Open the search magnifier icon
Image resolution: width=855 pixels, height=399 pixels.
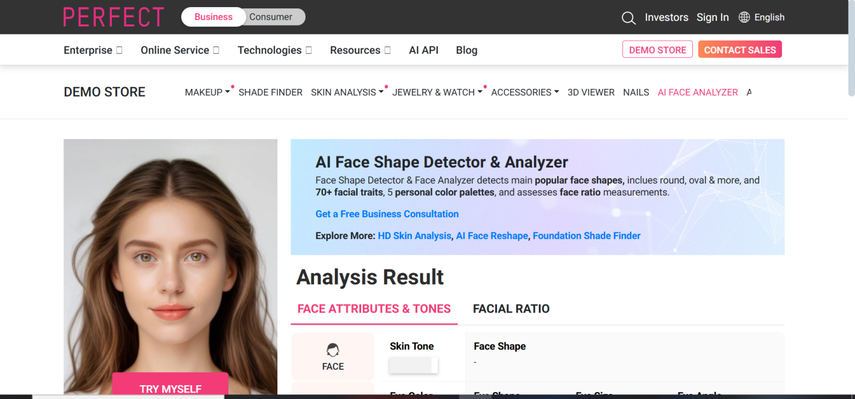[x=628, y=18]
